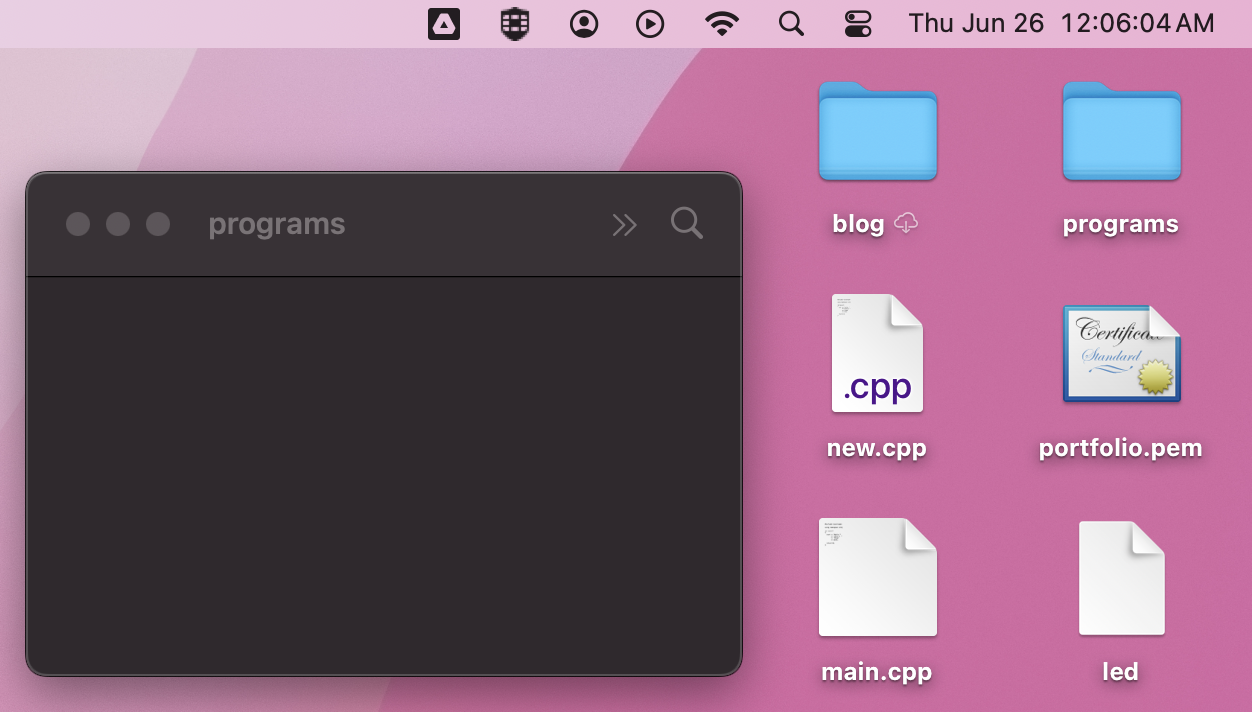This screenshot has height=712, width=1252.
Task: Select the new.cpp file
Action: click(x=877, y=354)
